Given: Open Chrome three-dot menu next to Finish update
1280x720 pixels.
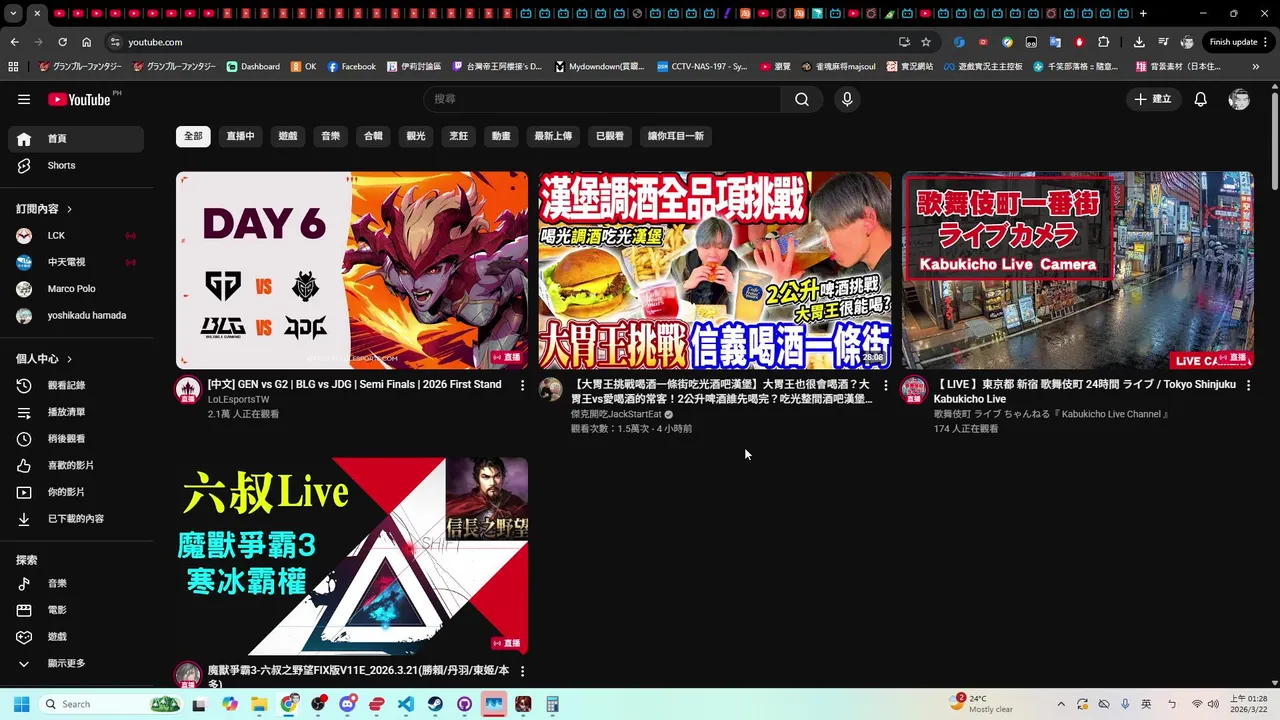Looking at the screenshot, I should (1267, 42).
